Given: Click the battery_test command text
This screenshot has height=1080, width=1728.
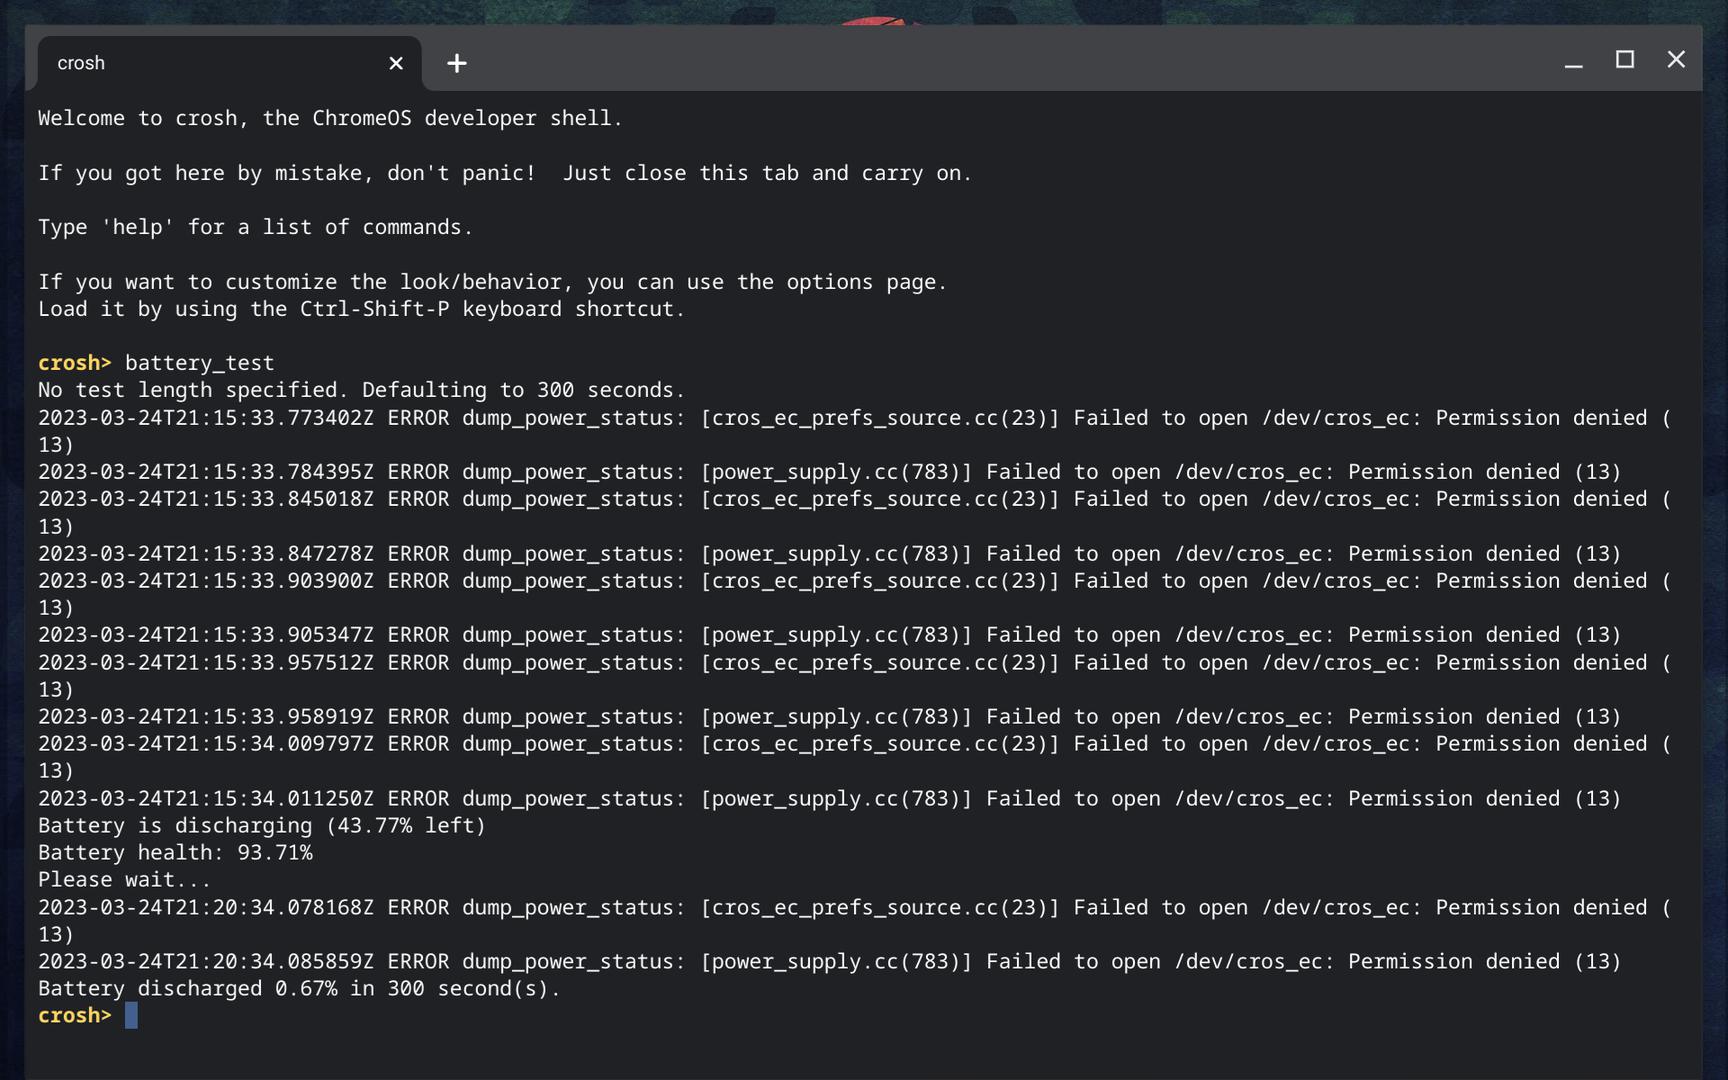Looking at the screenshot, I should [199, 363].
